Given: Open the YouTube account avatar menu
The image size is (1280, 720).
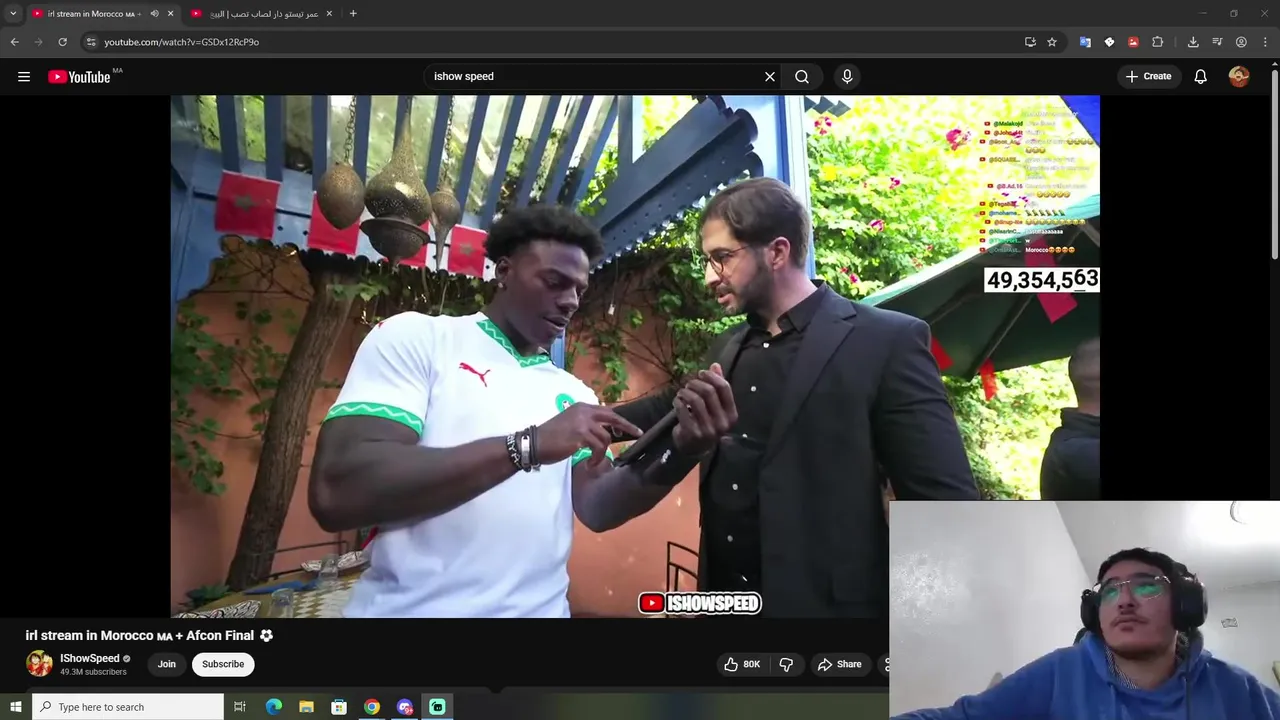Looking at the screenshot, I should 1239,76.
